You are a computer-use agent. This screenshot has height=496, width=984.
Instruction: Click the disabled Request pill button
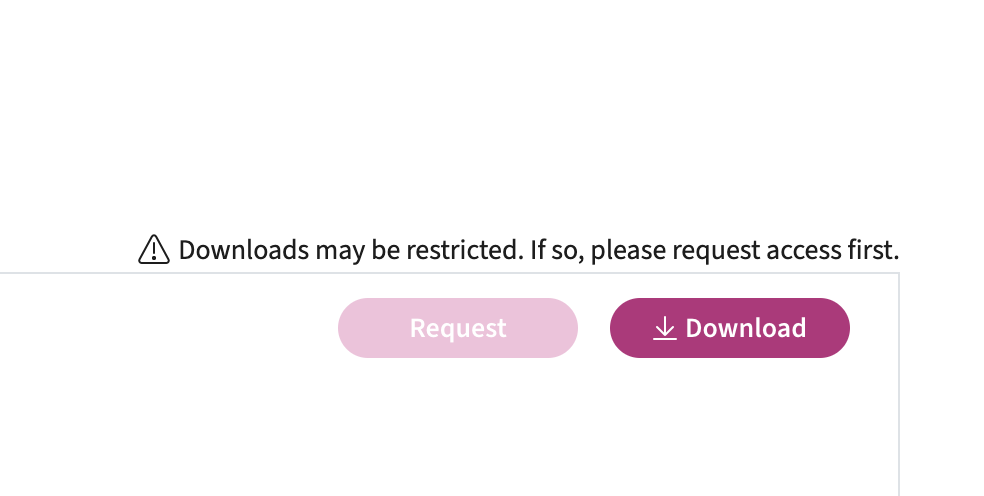pos(458,328)
